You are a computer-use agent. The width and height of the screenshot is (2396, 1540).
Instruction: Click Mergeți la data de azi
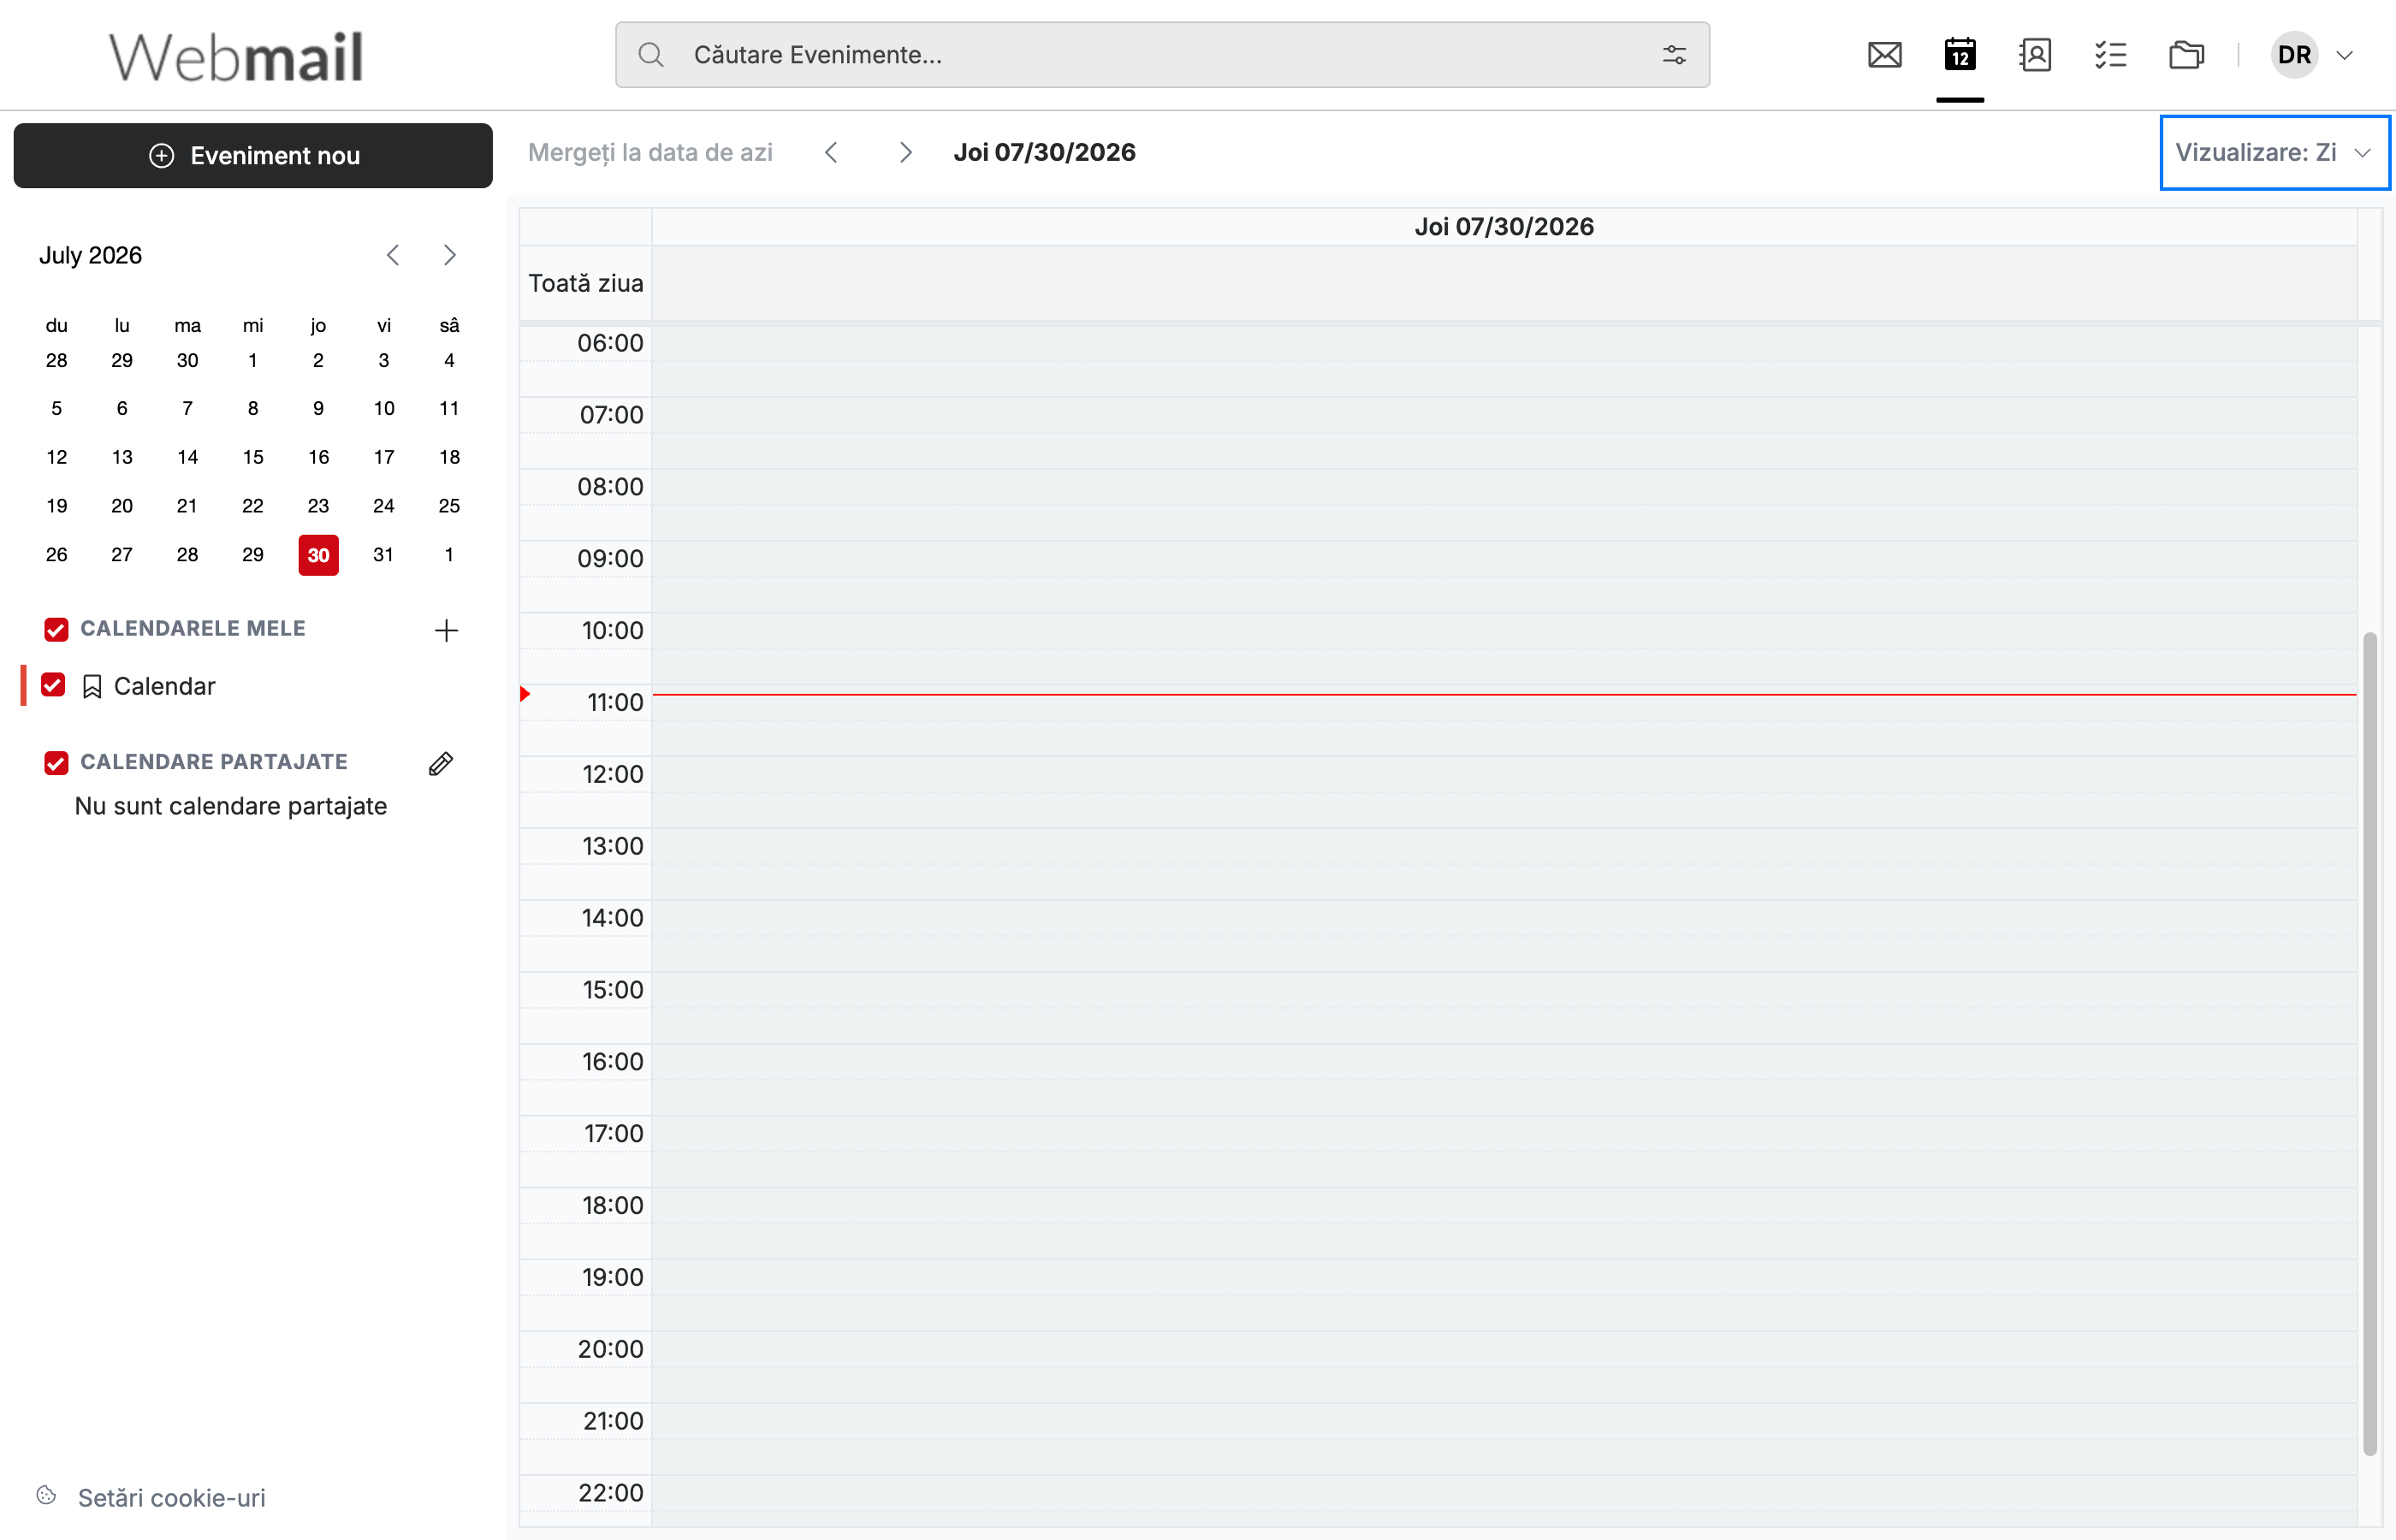coord(650,152)
